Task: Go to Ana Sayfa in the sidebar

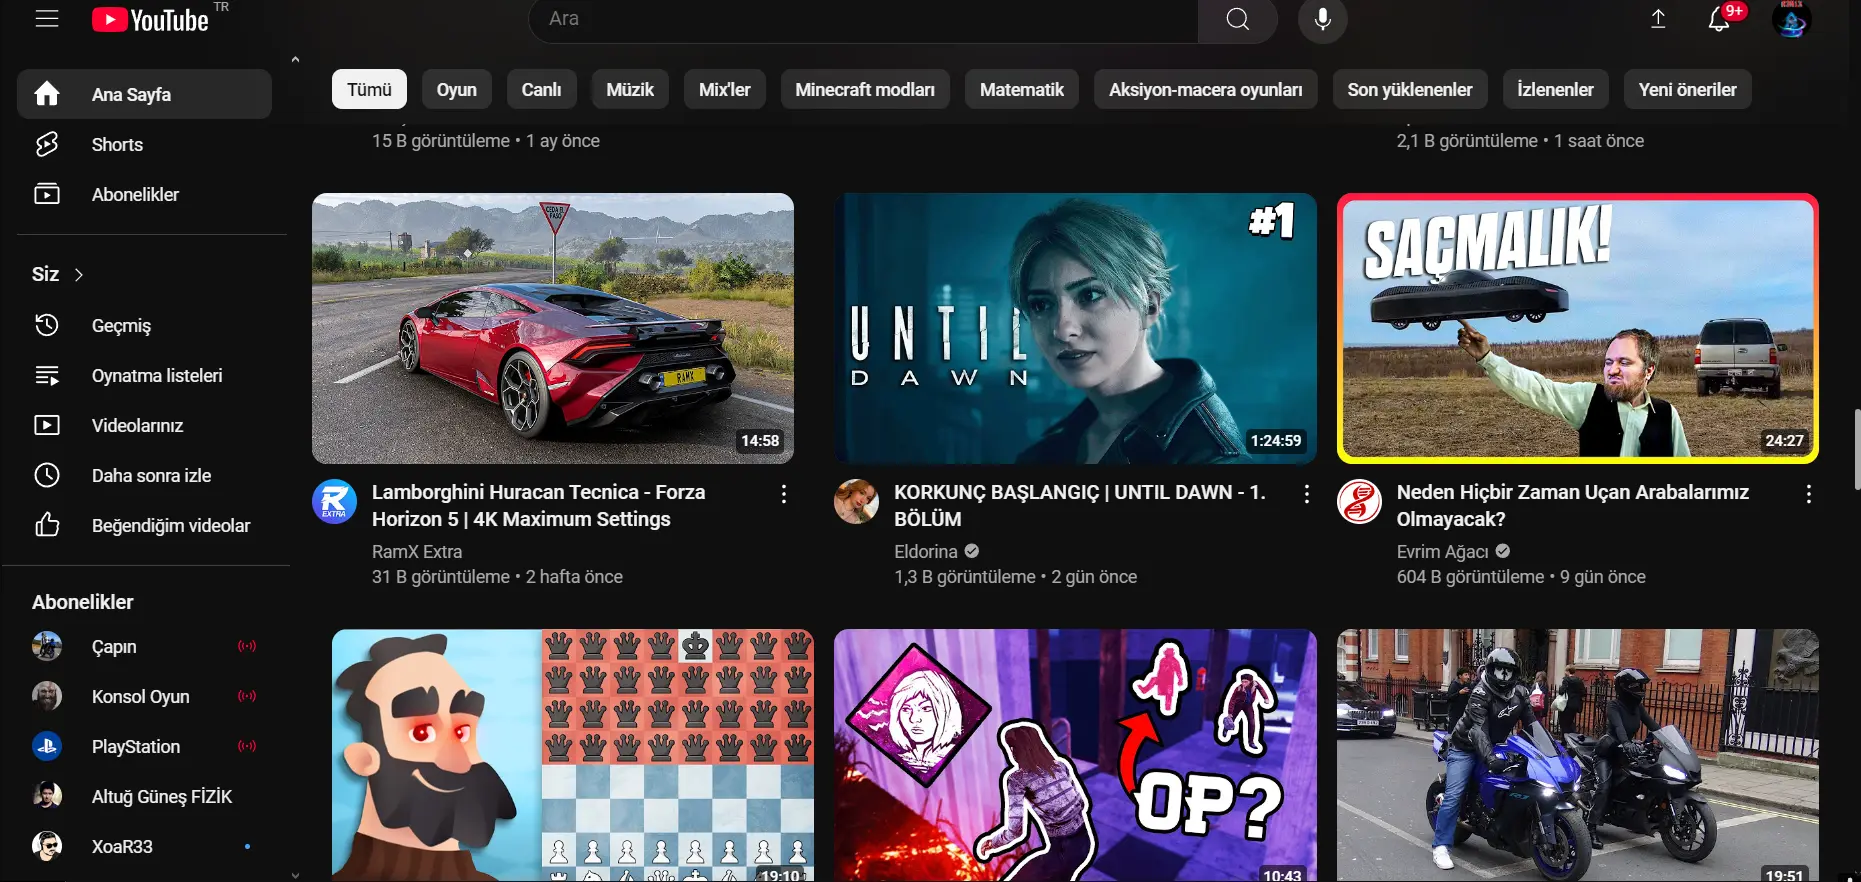Action: coord(144,94)
